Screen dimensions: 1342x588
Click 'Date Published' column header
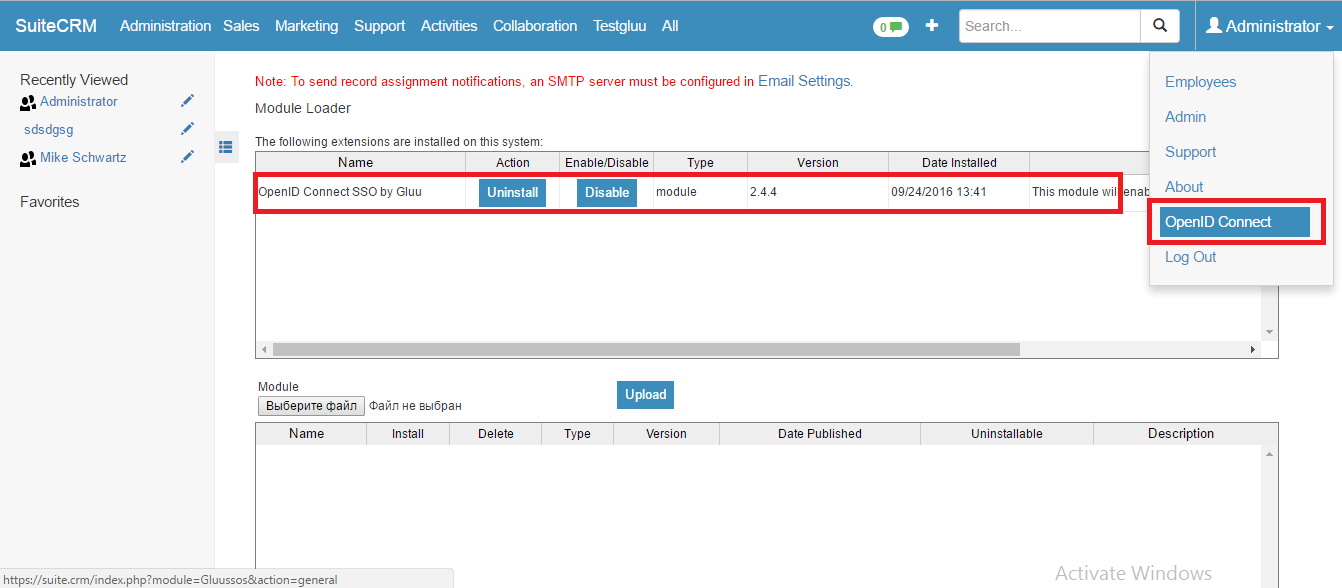pos(820,434)
